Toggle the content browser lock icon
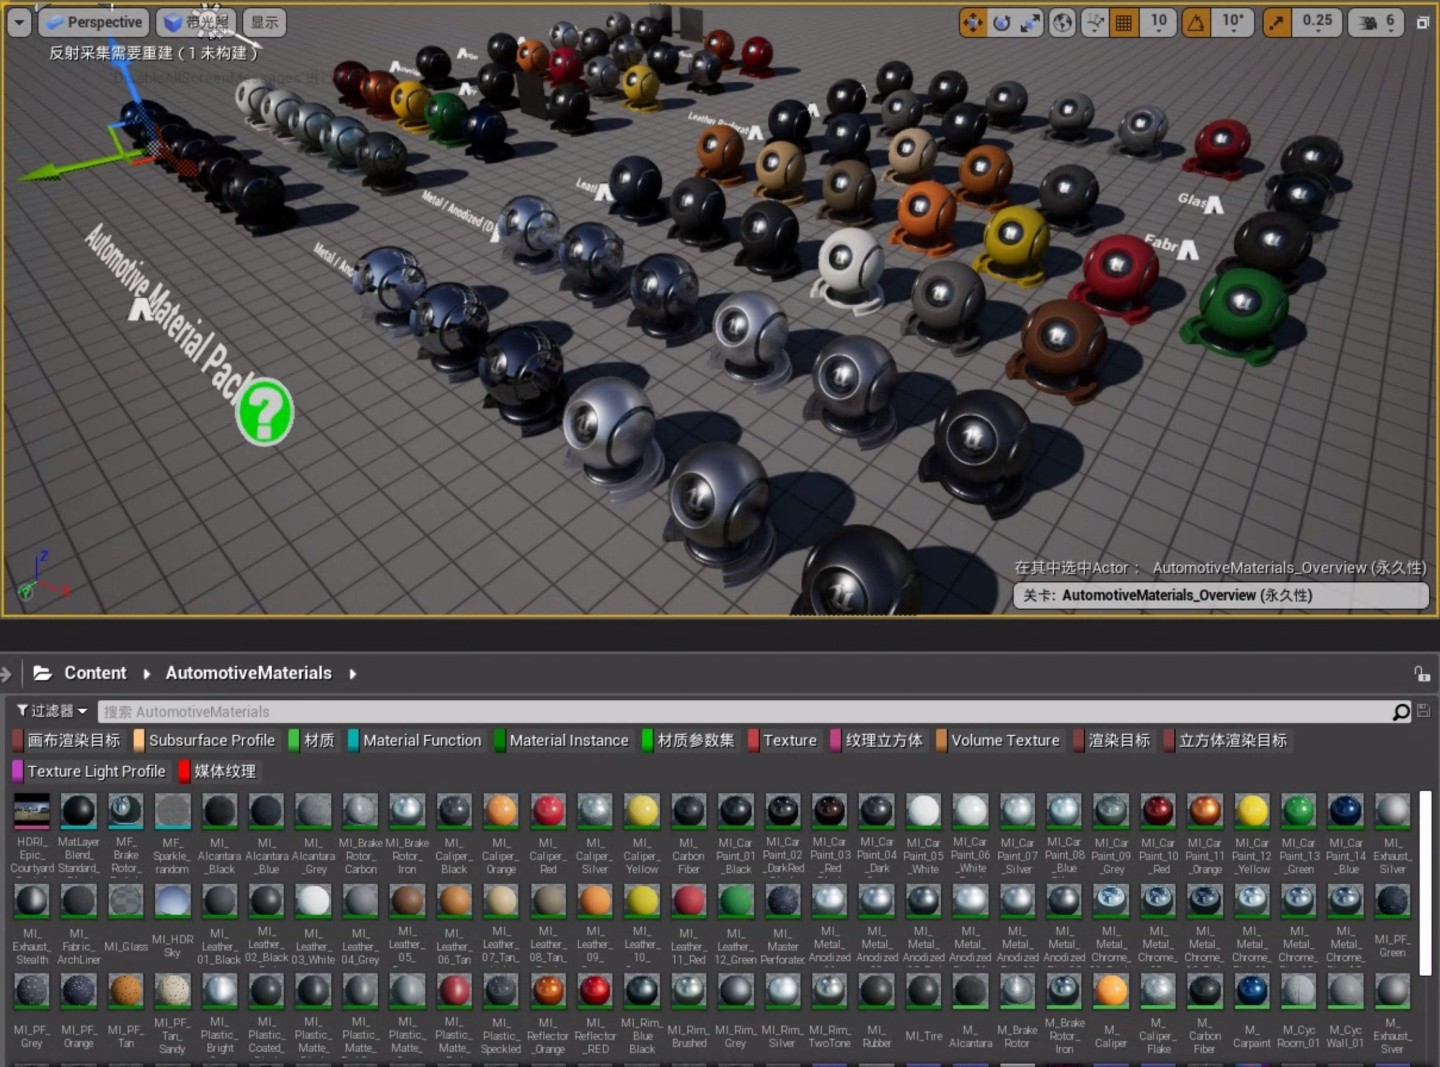Viewport: 1440px width, 1067px height. pos(1422,674)
